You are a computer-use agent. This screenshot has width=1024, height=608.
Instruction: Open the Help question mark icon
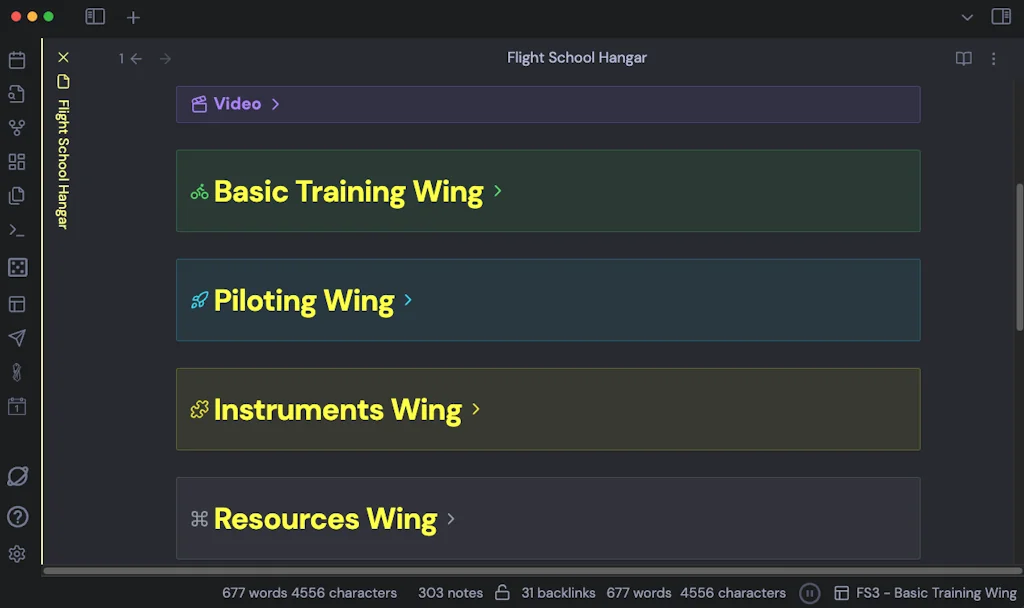pos(17,517)
